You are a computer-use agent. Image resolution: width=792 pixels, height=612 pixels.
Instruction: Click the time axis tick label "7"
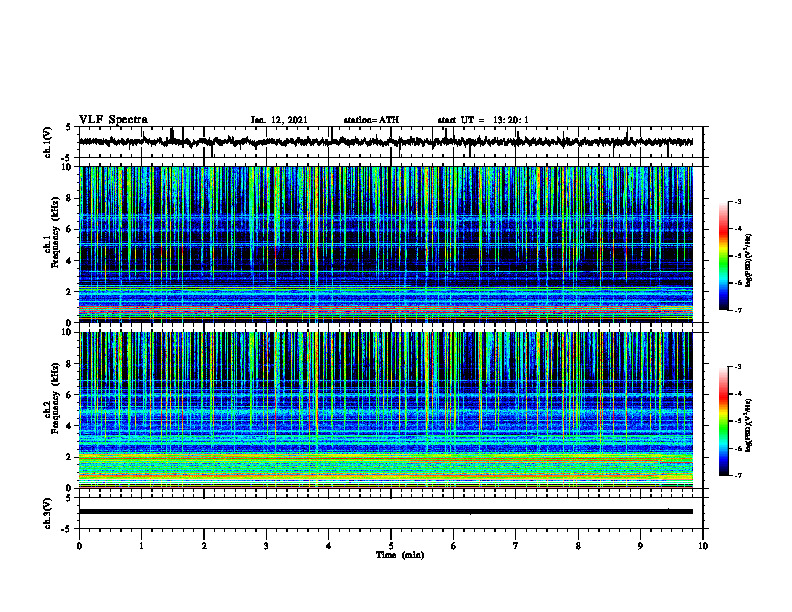[x=516, y=546]
